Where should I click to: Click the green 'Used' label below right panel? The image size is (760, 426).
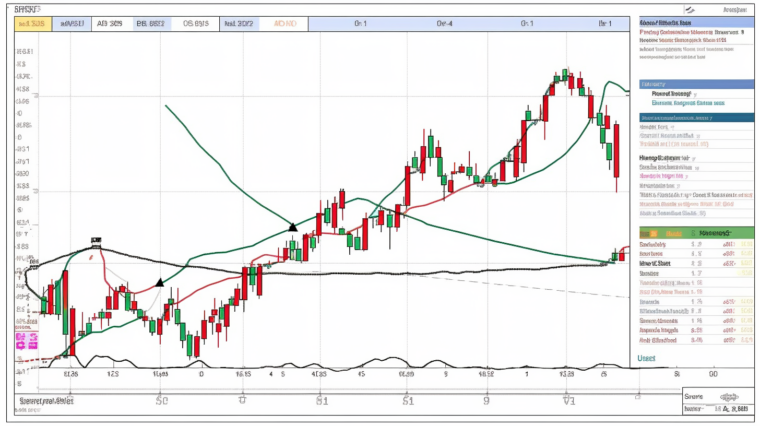pos(647,357)
